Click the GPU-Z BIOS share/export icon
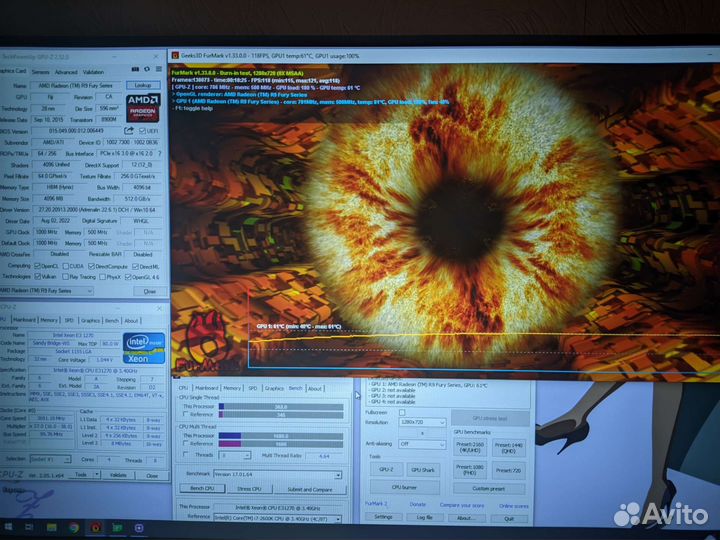The image size is (720, 540). click(129, 130)
